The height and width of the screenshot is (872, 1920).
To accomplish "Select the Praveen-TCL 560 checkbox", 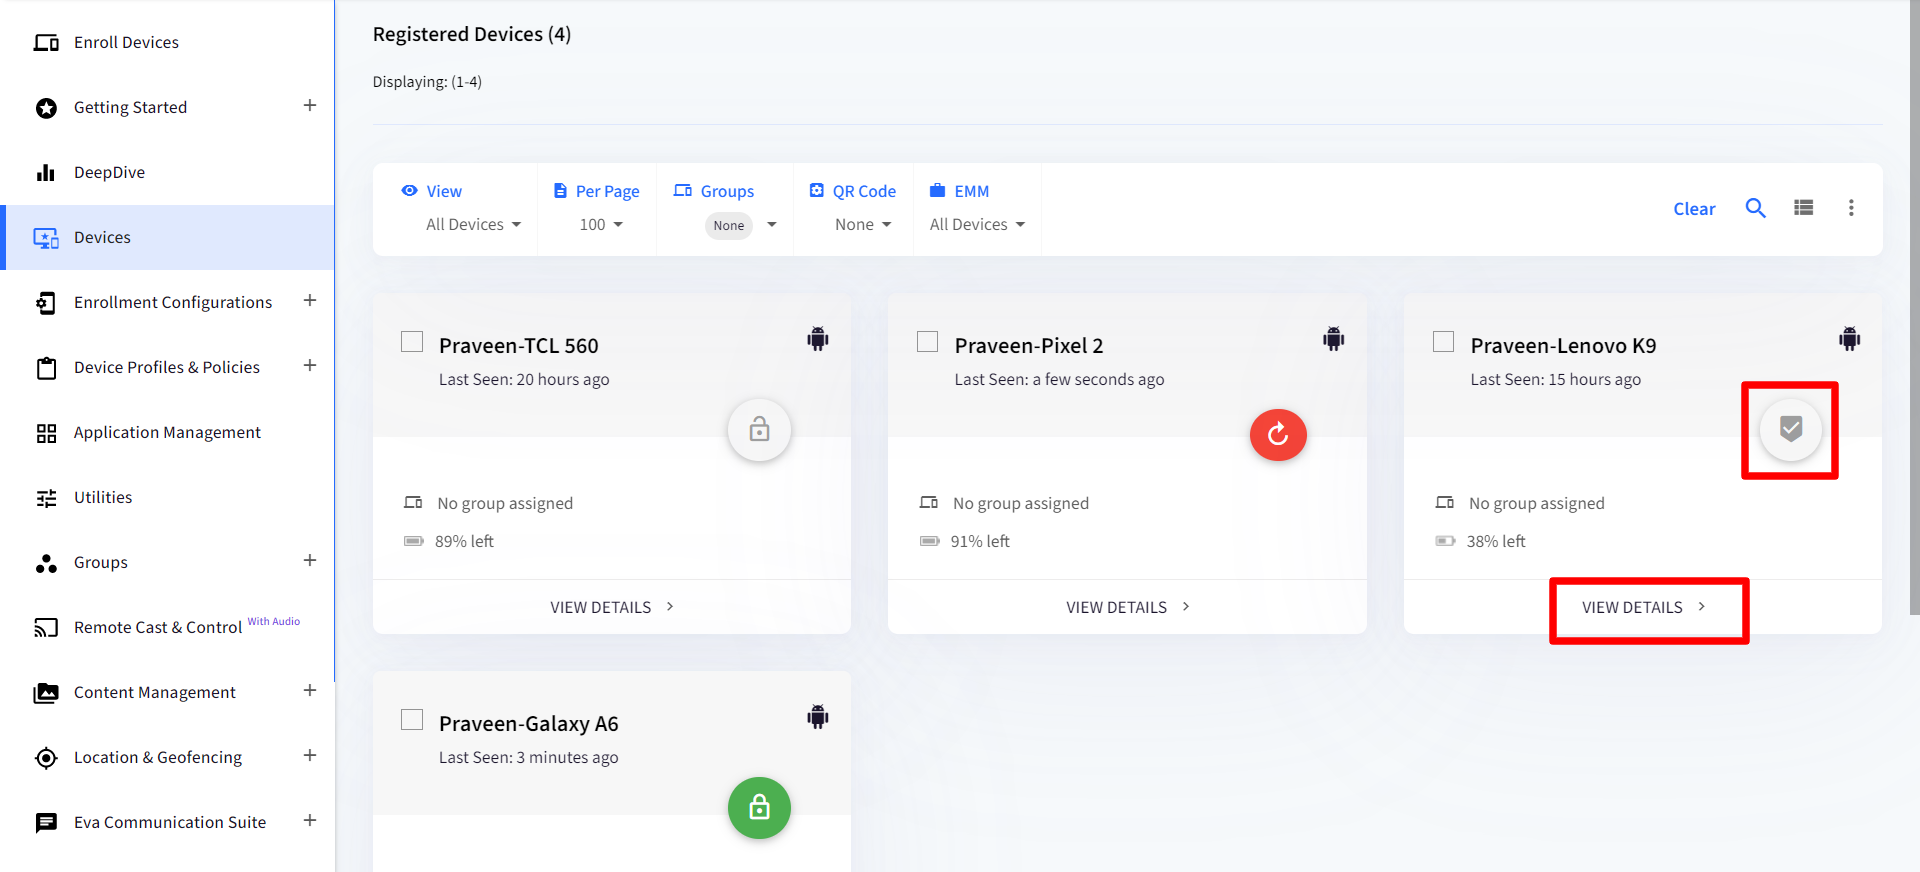I will pyautogui.click(x=412, y=342).
